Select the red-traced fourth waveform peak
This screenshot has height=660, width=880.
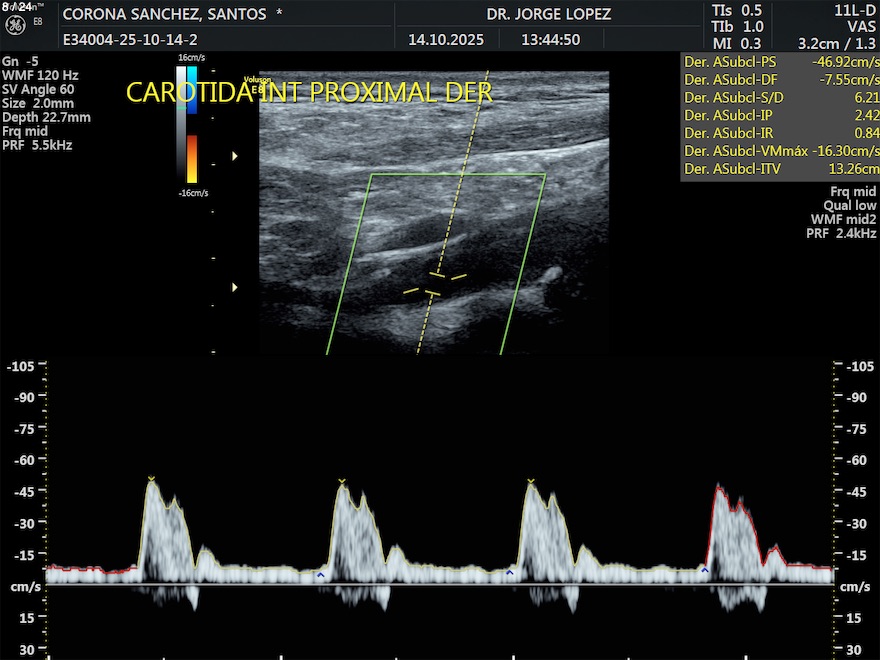click(x=720, y=489)
